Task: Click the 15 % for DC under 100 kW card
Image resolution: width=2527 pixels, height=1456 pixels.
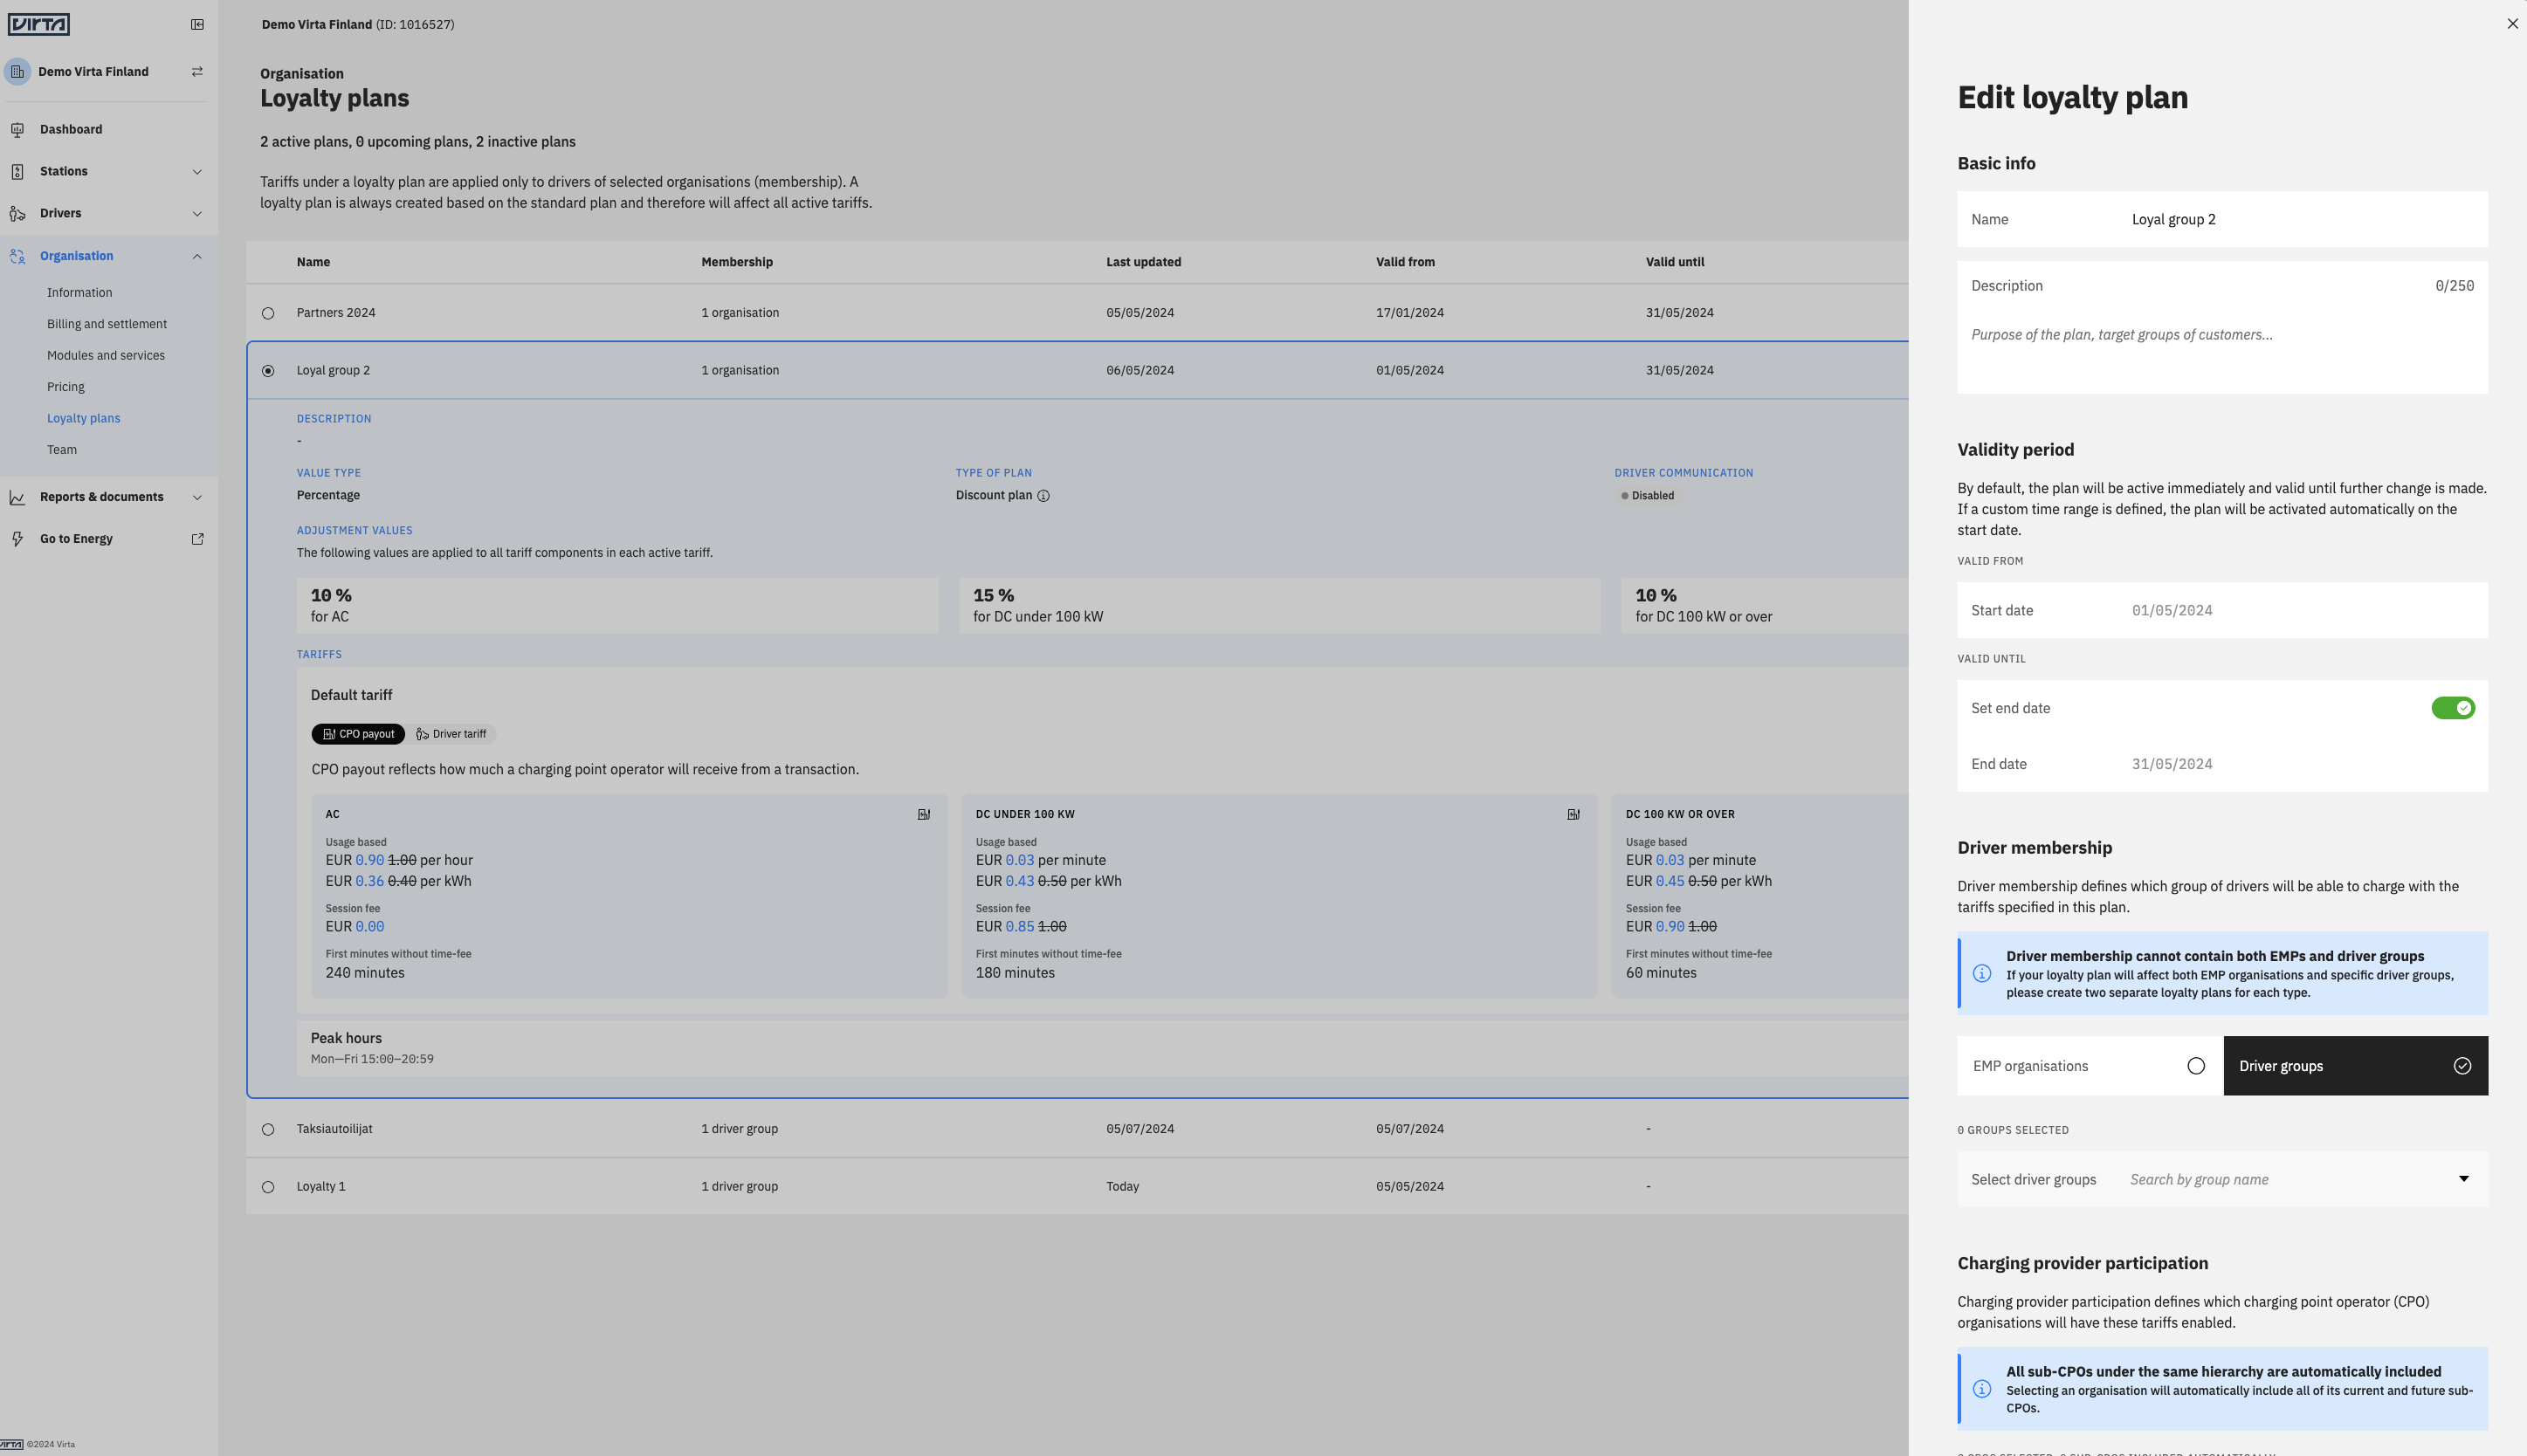Action: pyautogui.click(x=1279, y=605)
